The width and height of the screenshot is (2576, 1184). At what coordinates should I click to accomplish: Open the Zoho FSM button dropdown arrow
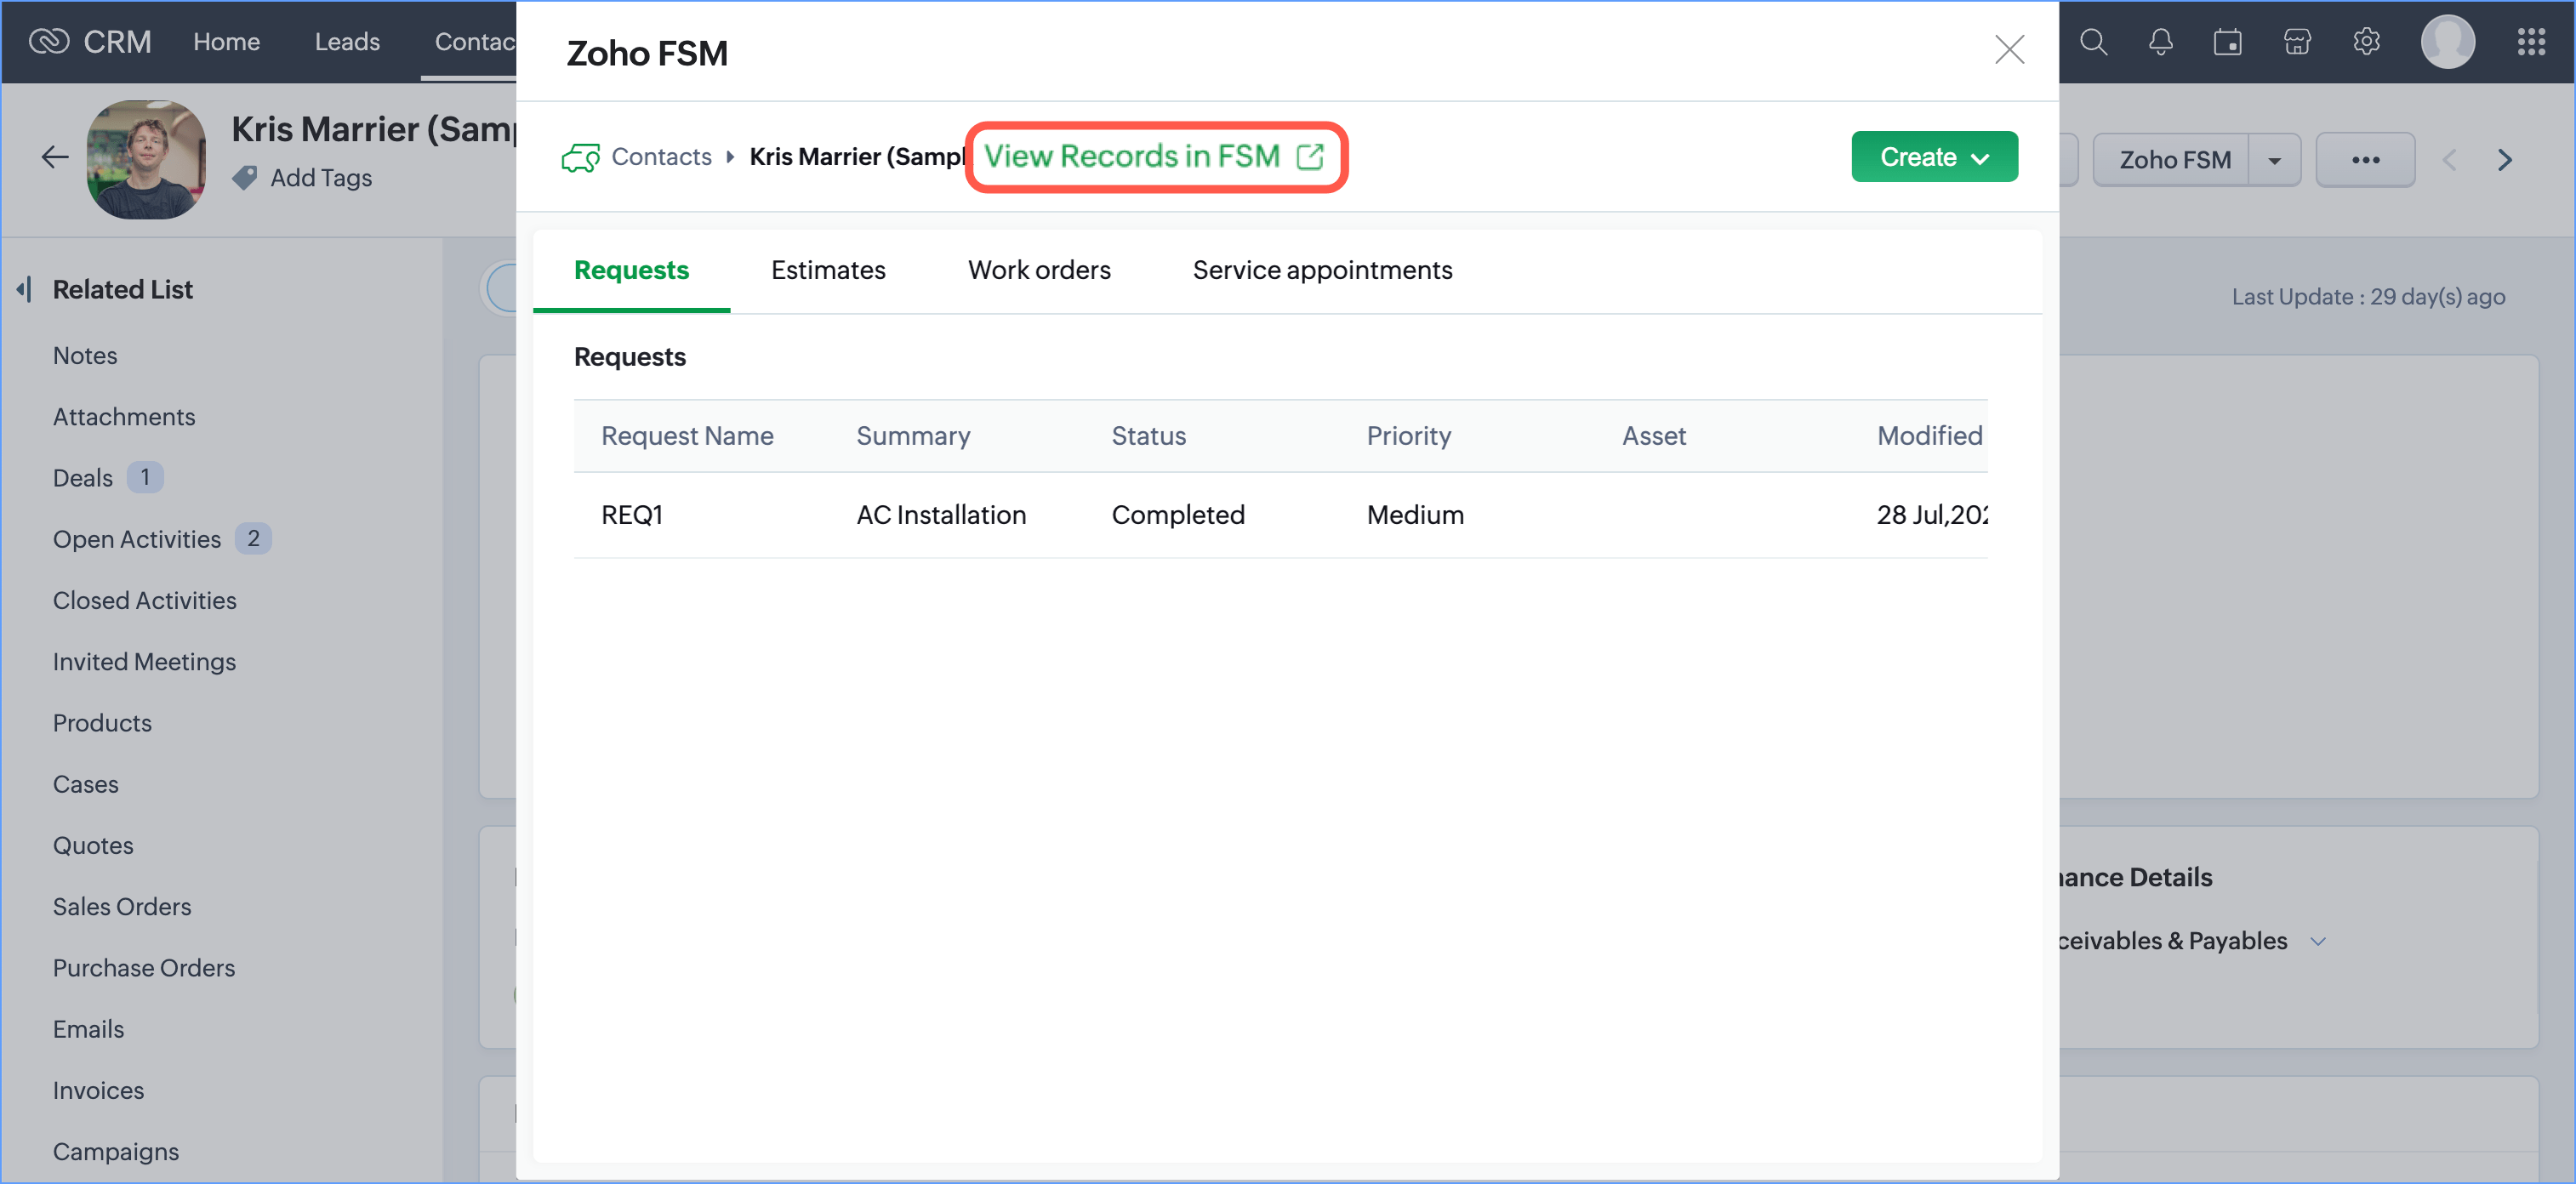tap(2273, 160)
